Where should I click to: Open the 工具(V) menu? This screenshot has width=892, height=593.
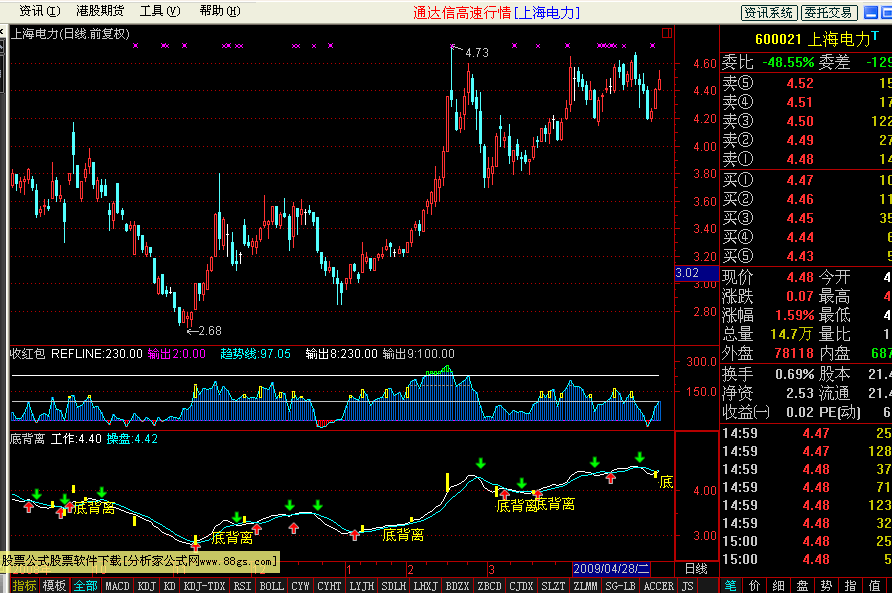click(x=160, y=11)
